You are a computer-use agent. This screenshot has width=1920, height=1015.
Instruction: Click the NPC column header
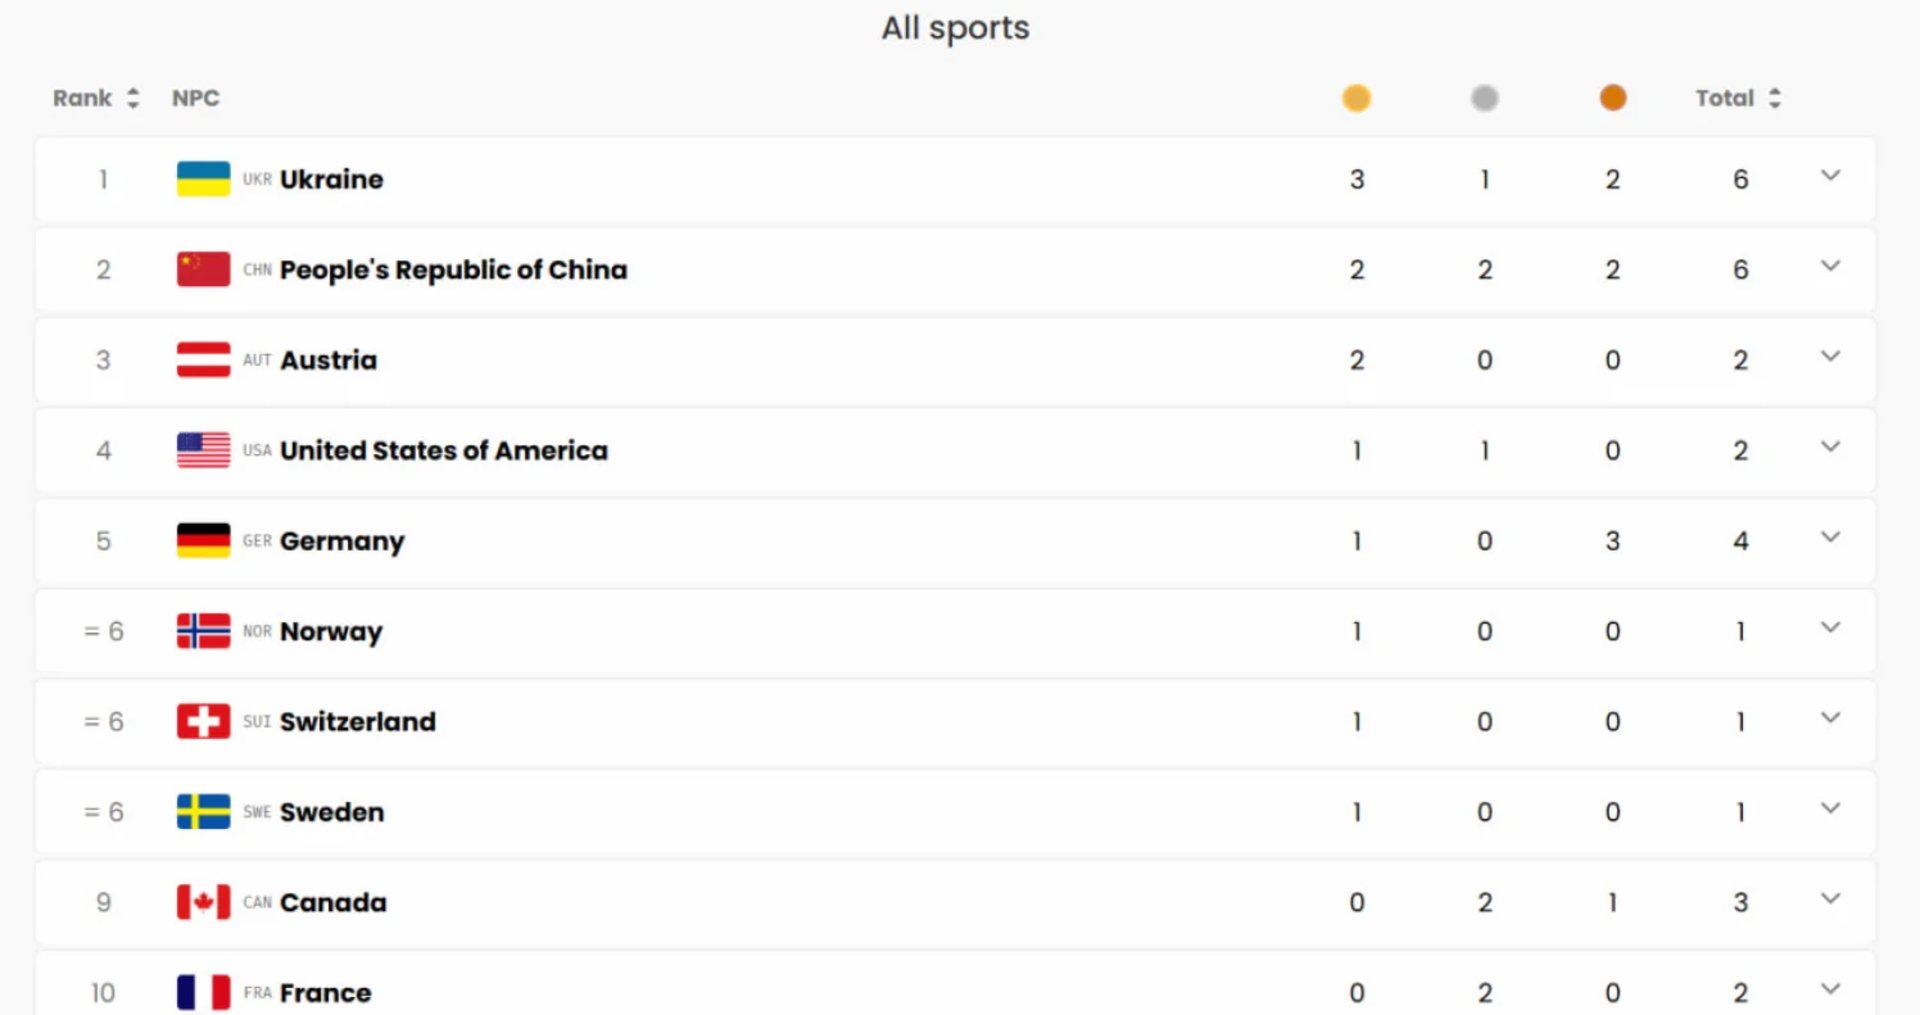point(195,98)
